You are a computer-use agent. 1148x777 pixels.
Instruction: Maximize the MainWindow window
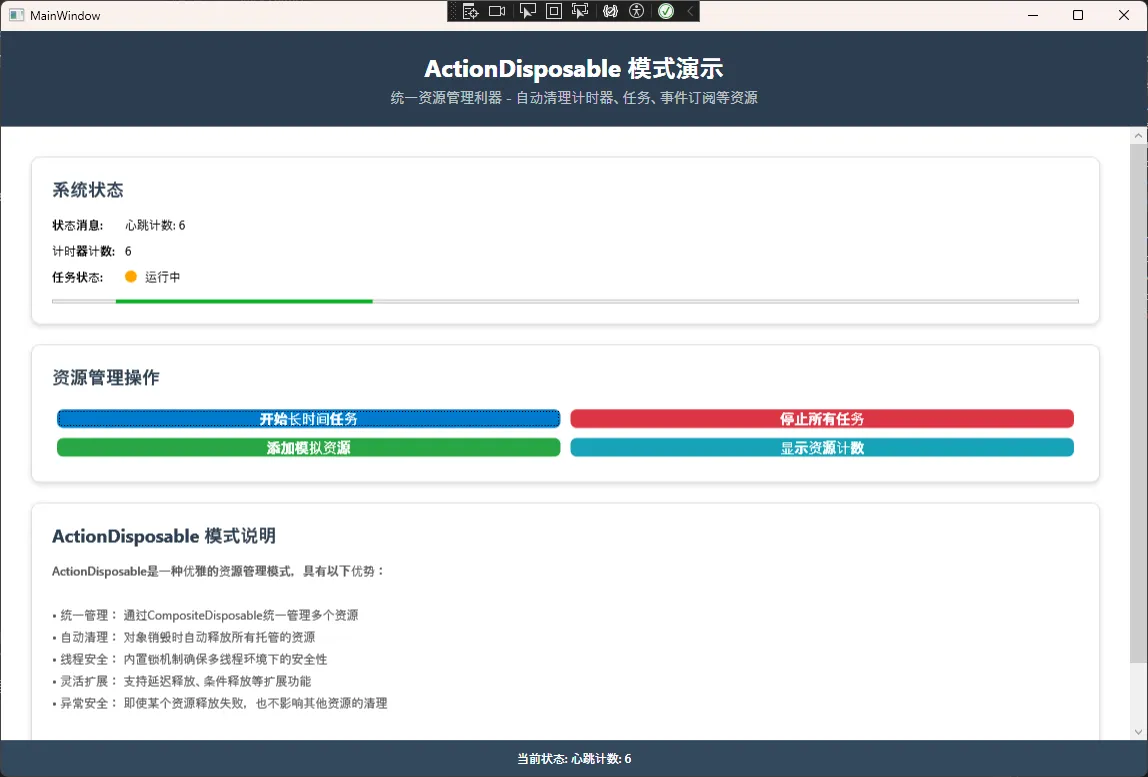point(1077,15)
